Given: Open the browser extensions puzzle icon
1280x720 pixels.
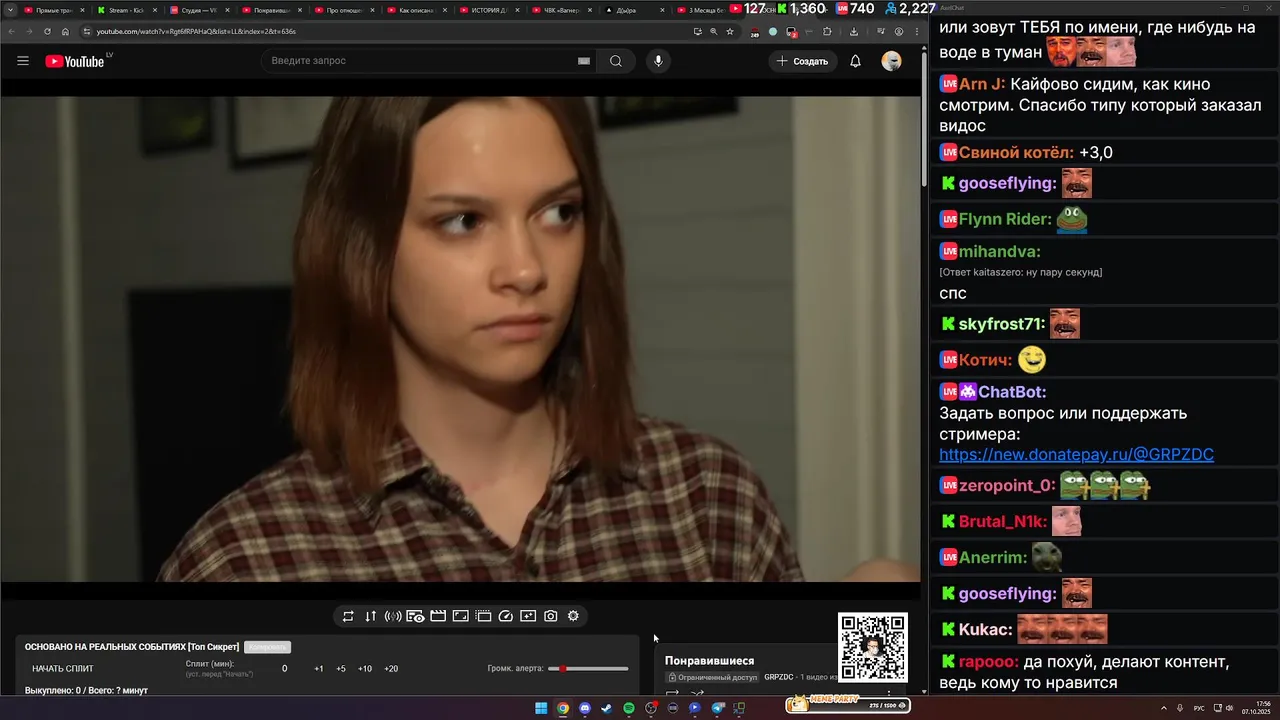Looking at the screenshot, I should coord(827,31).
